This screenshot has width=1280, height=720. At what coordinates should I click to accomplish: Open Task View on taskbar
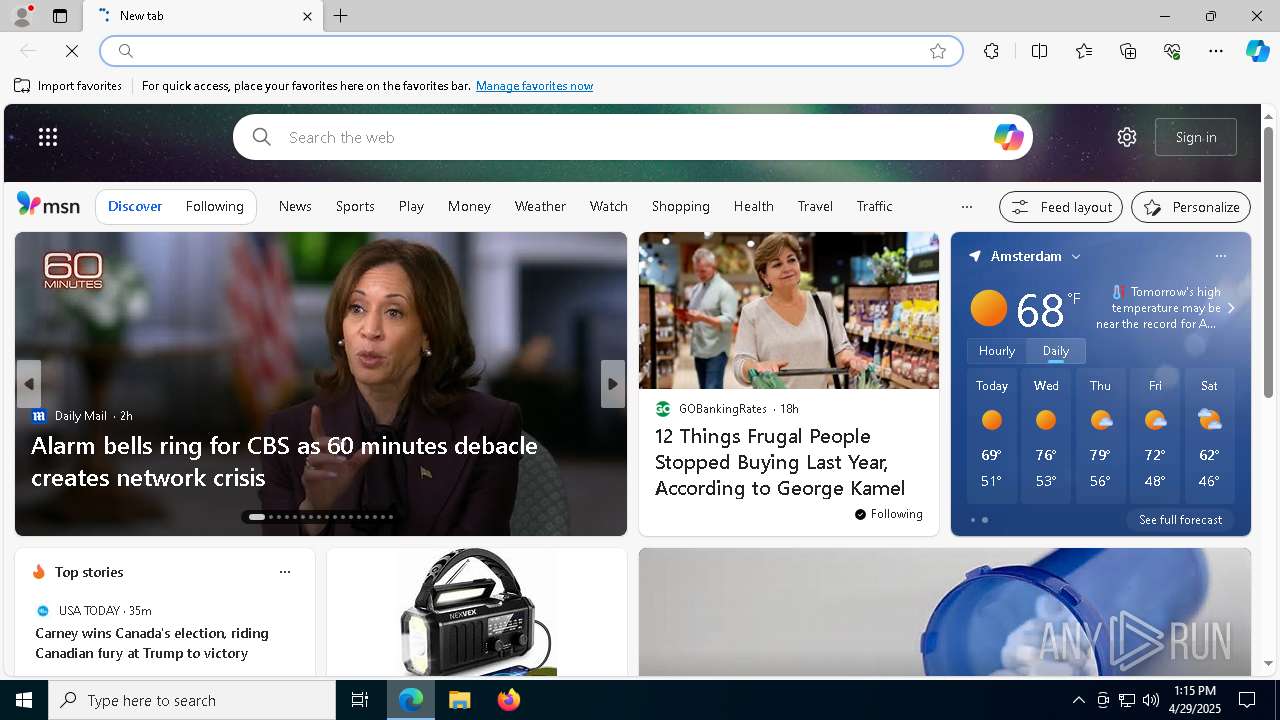pos(360,700)
